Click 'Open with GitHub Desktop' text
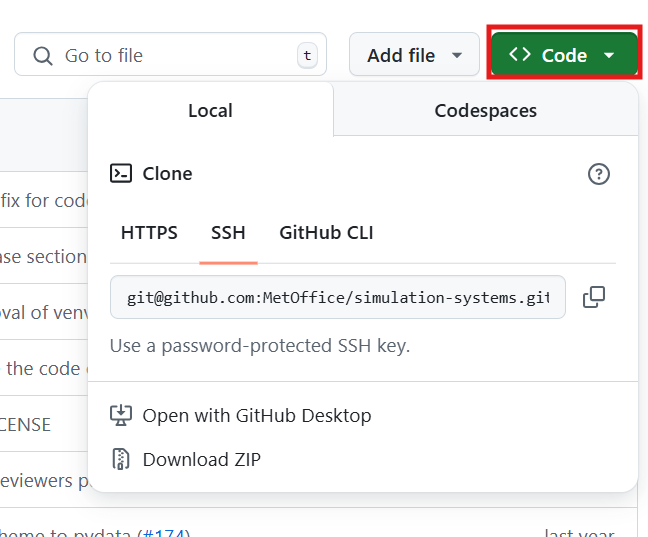The height and width of the screenshot is (537, 648). point(257,415)
